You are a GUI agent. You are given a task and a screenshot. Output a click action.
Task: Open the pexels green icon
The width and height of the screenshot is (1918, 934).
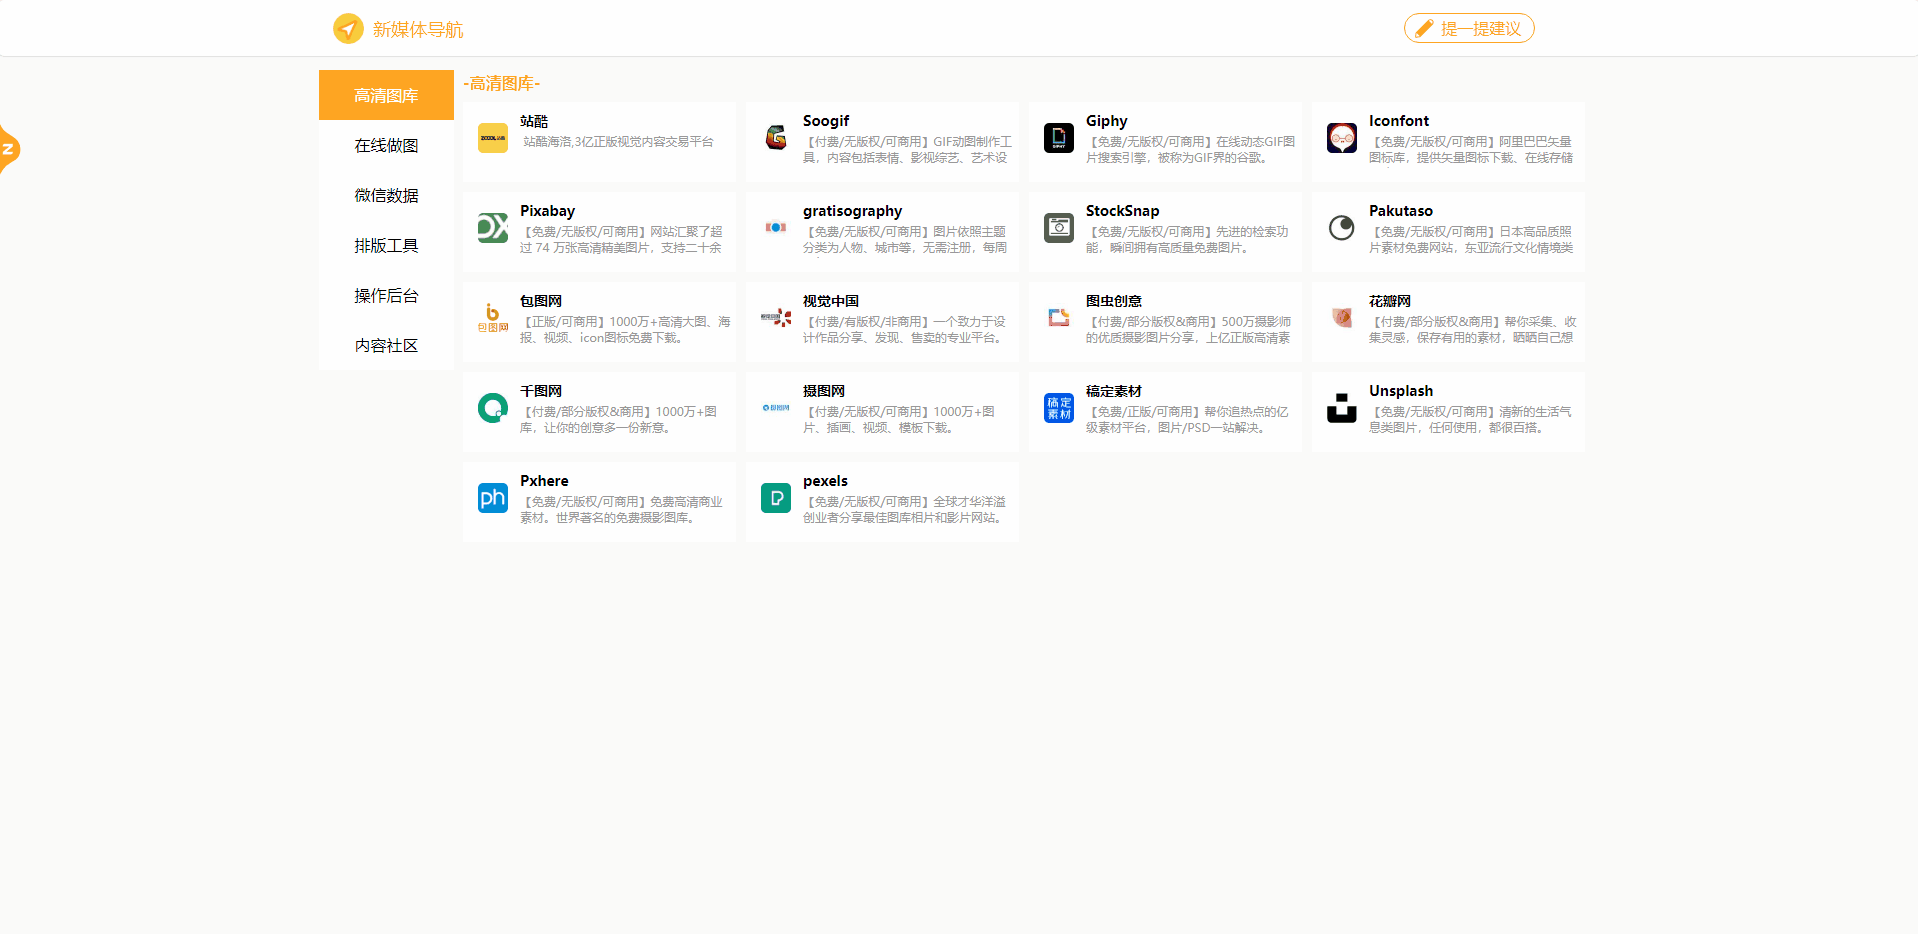(x=776, y=498)
